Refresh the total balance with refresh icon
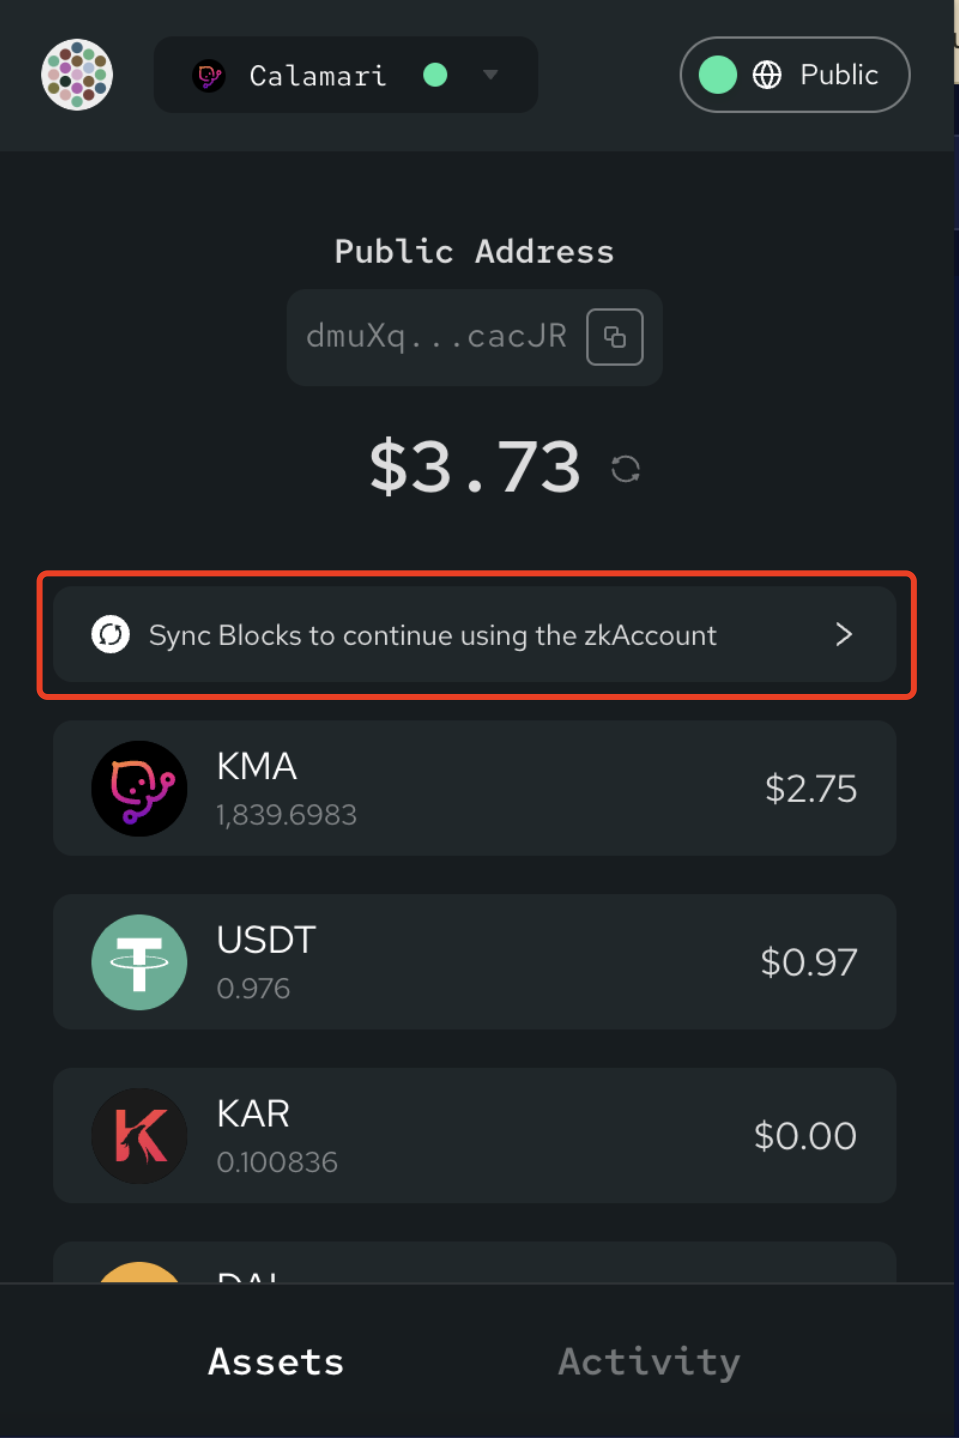 click(x=626, y=469)
